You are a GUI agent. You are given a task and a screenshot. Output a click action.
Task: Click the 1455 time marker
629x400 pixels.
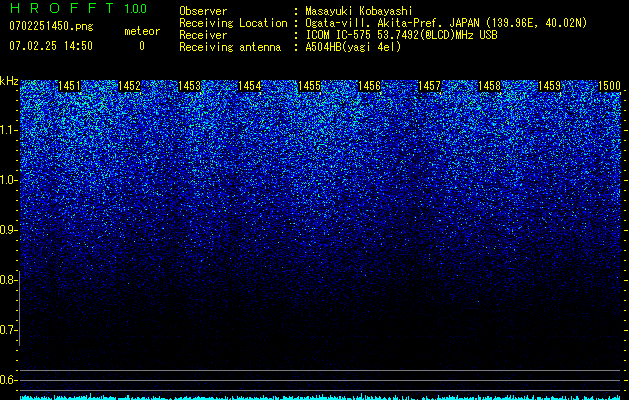tap(310, 86)
